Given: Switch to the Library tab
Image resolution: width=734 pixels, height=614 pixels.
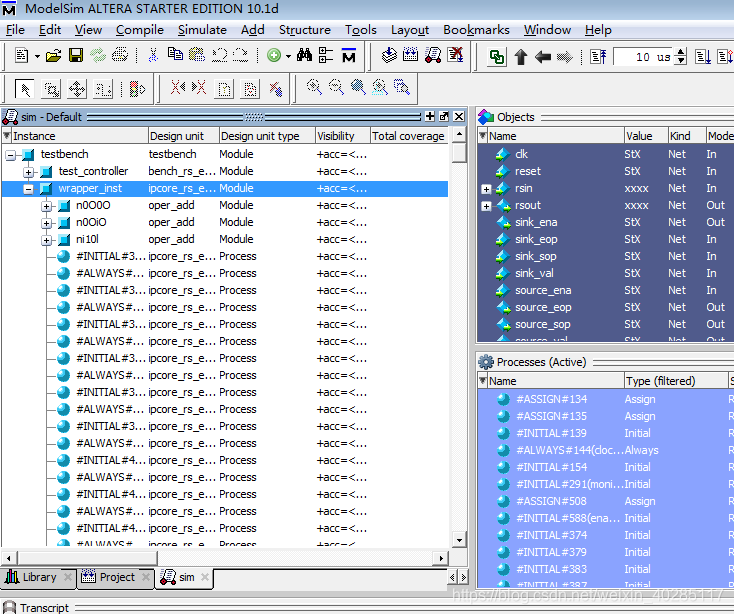Looking at the screenshot, I should 38,577.
